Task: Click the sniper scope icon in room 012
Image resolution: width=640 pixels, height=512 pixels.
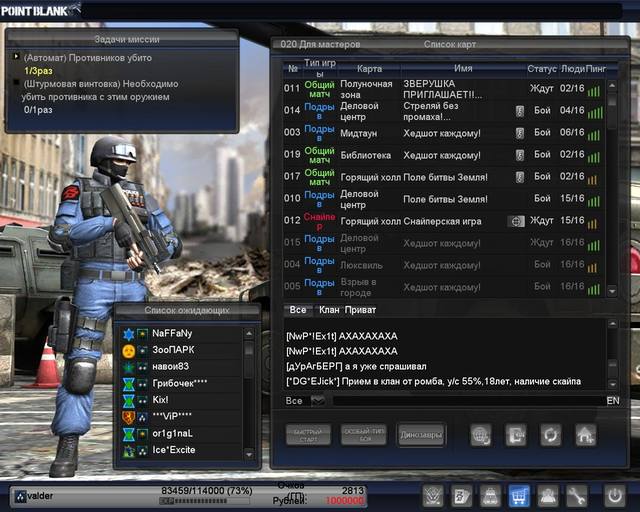Action: tap(516, 221)
